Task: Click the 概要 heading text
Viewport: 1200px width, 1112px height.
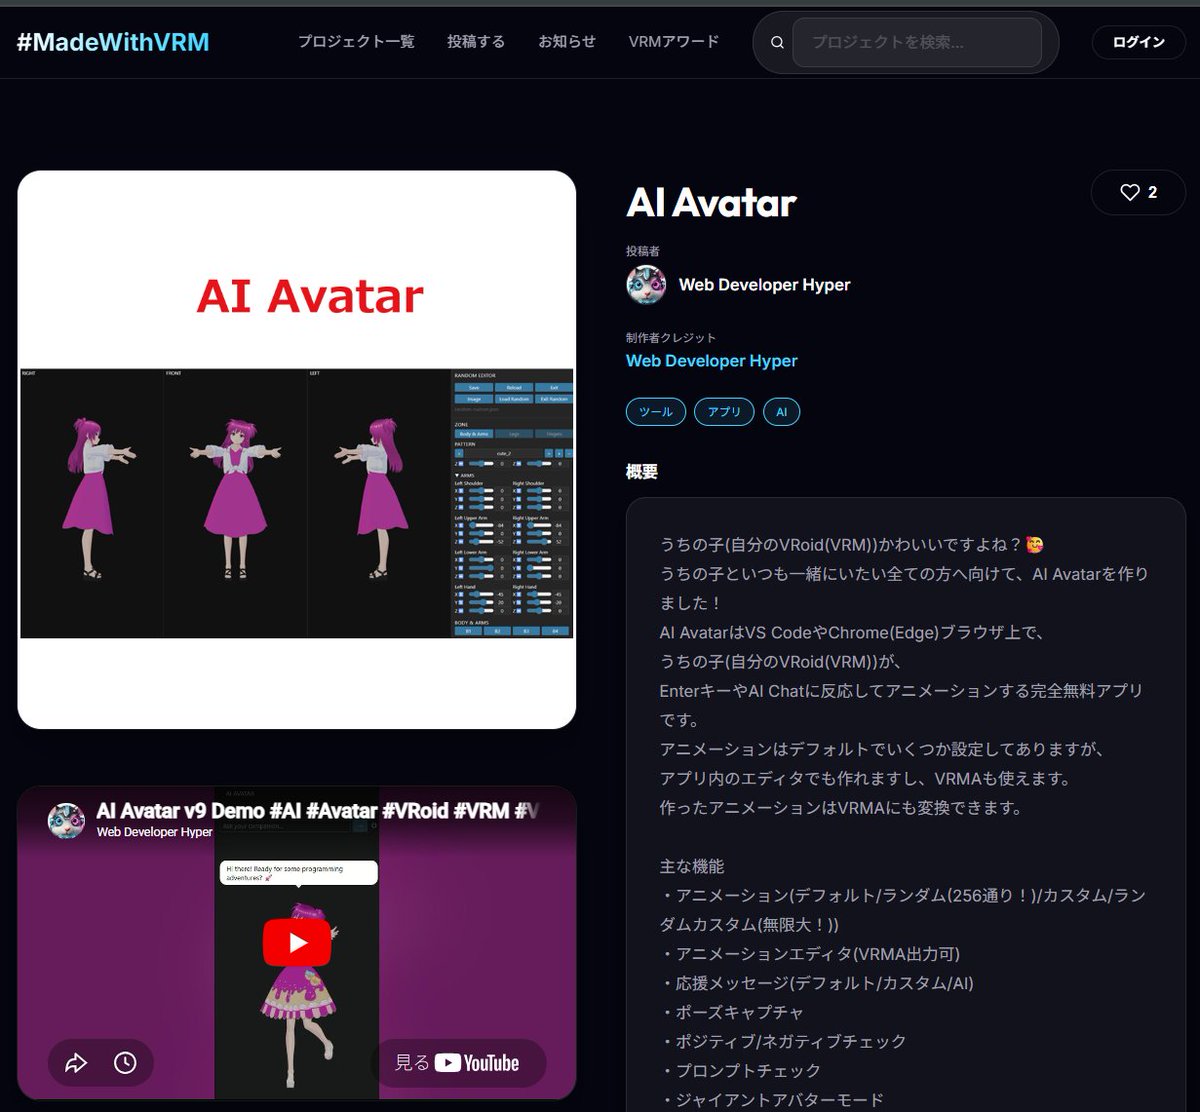Action: 642,472
